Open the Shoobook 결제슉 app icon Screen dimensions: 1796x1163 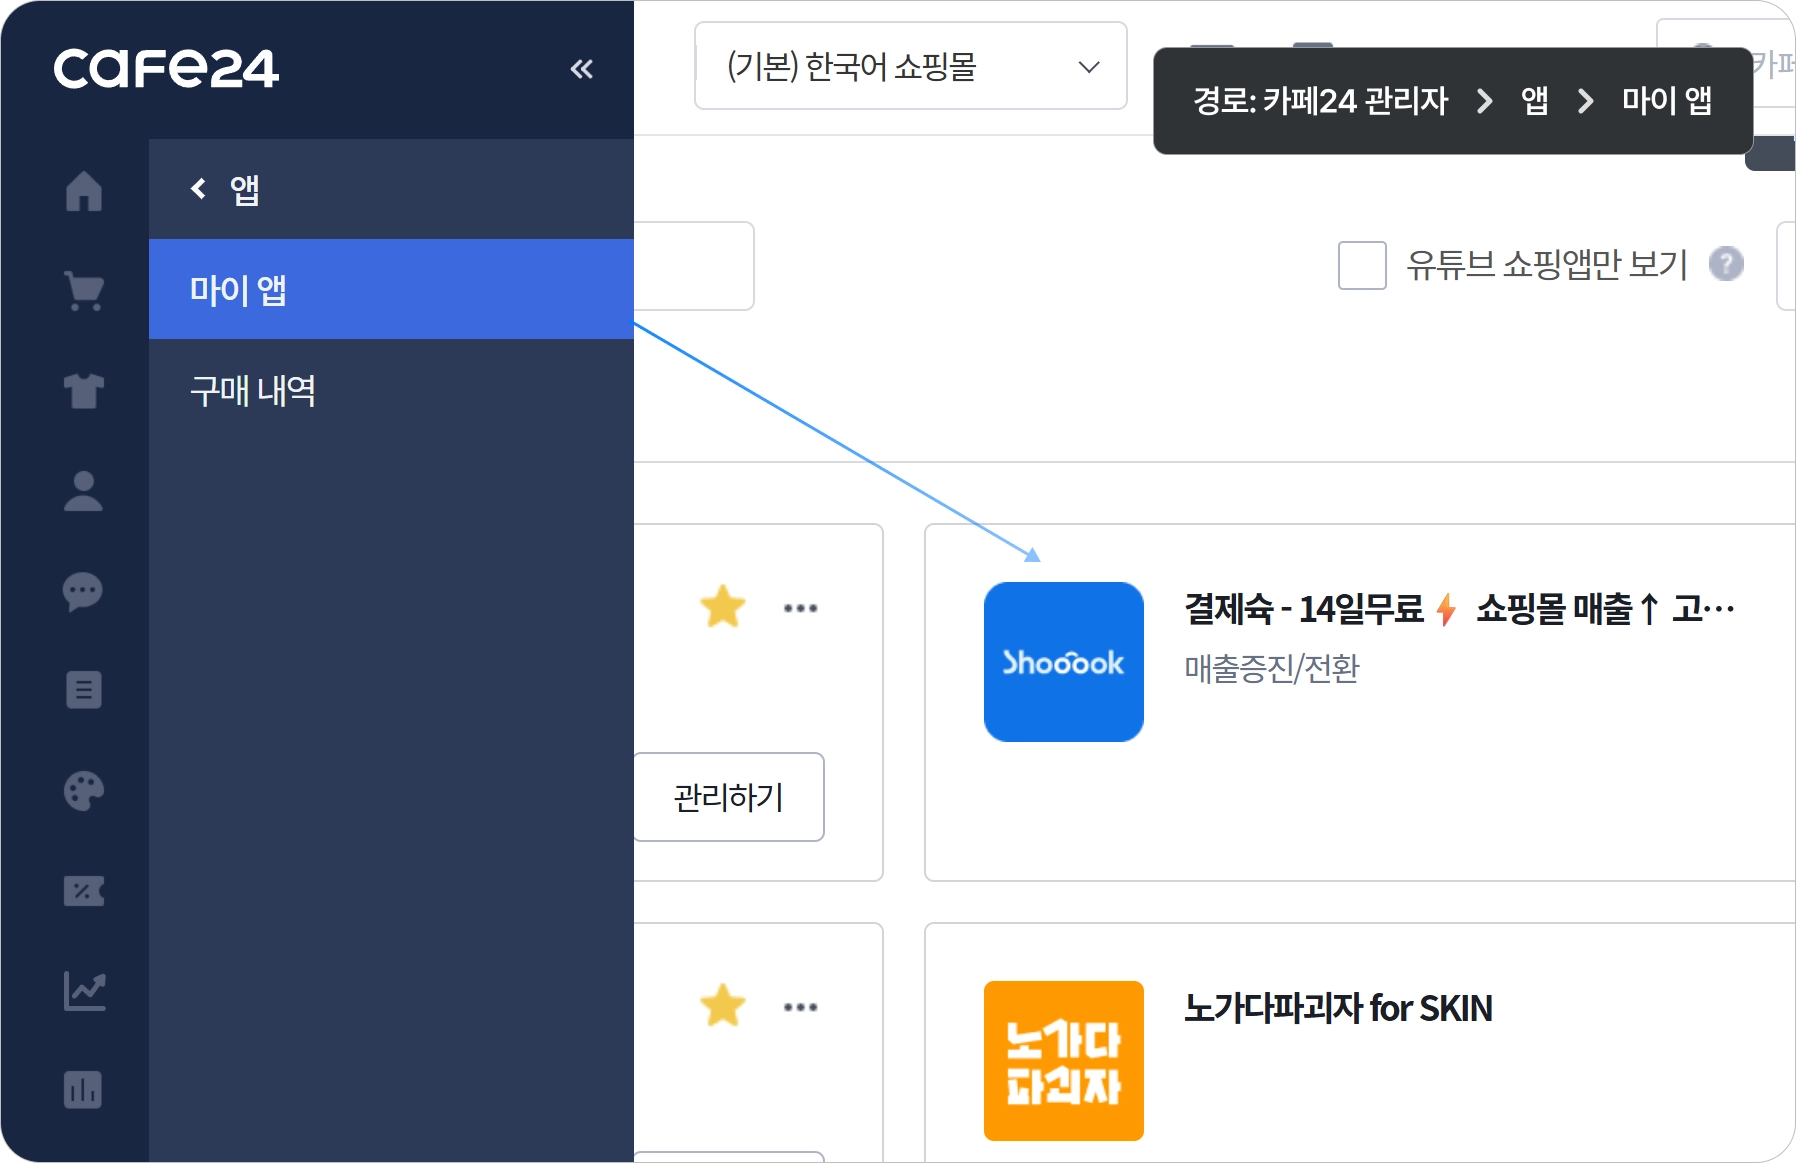(1064, 662)
